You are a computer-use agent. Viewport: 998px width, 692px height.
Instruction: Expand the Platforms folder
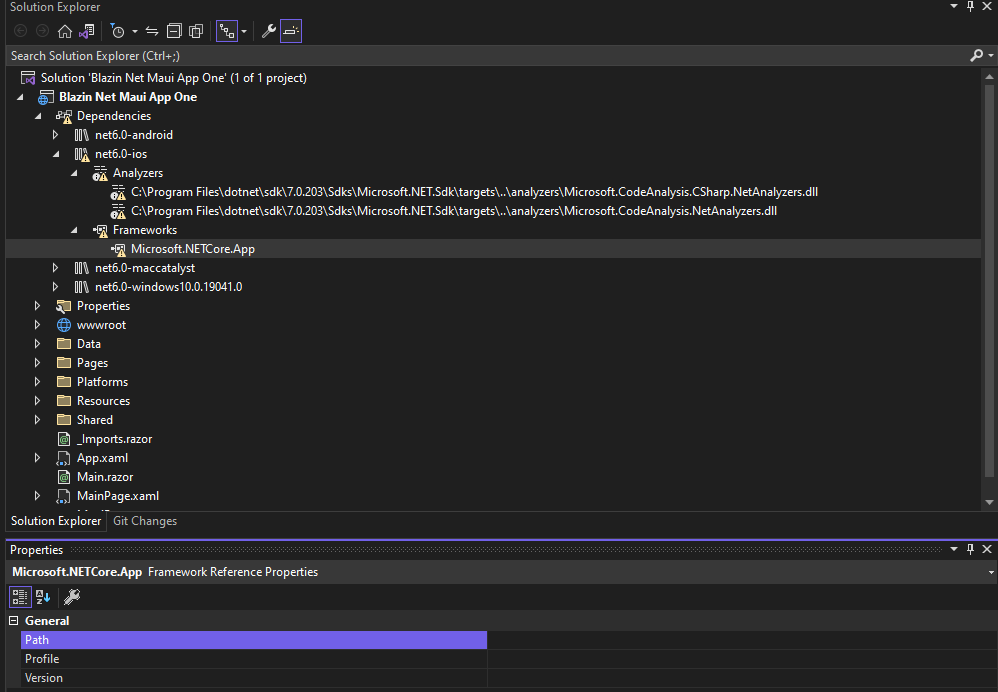(x=37, y=381)
